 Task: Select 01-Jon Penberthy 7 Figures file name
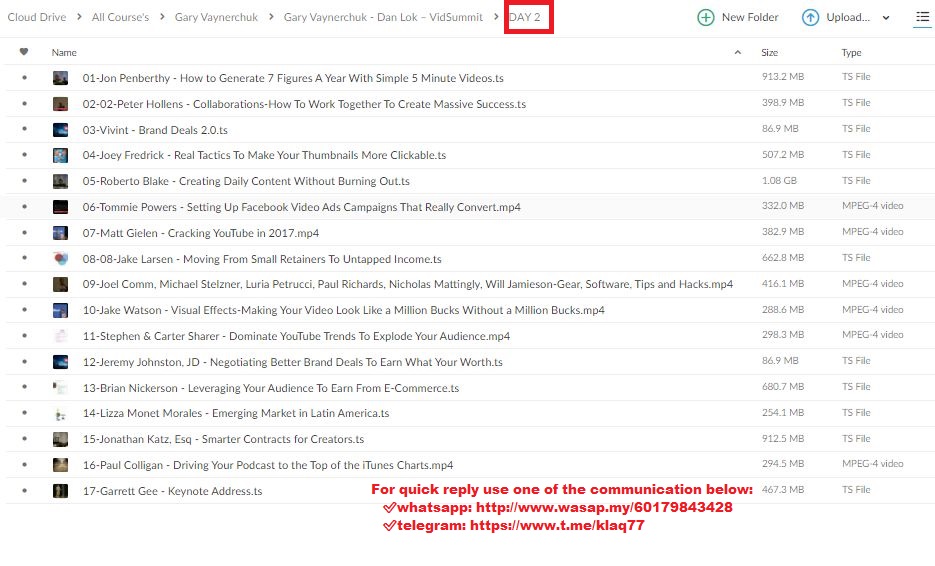click(293, 78)
